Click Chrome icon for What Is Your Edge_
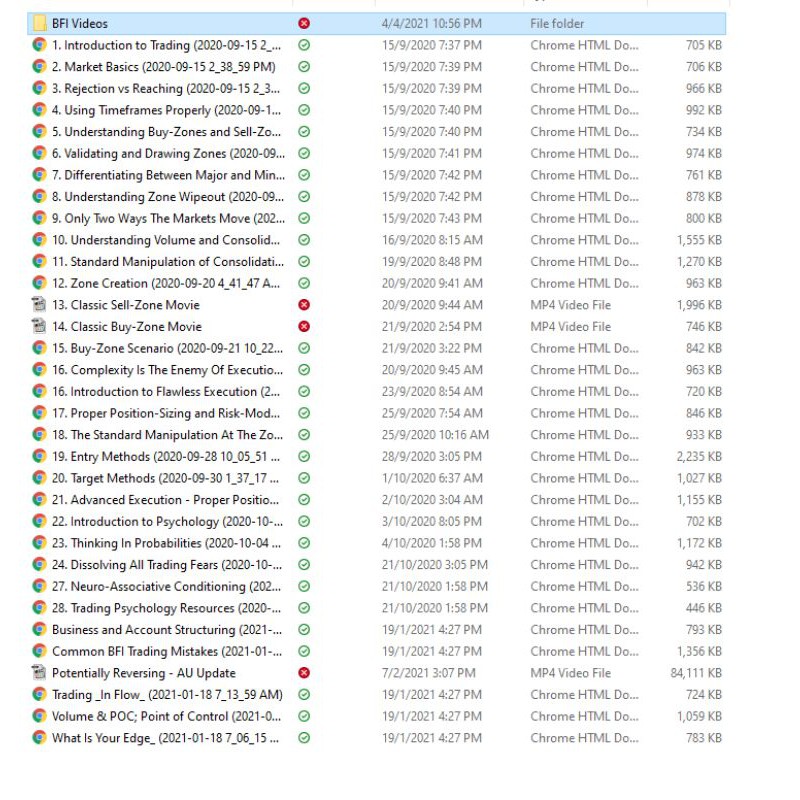The height and width of the screenshot is (800, 800). 39,738
